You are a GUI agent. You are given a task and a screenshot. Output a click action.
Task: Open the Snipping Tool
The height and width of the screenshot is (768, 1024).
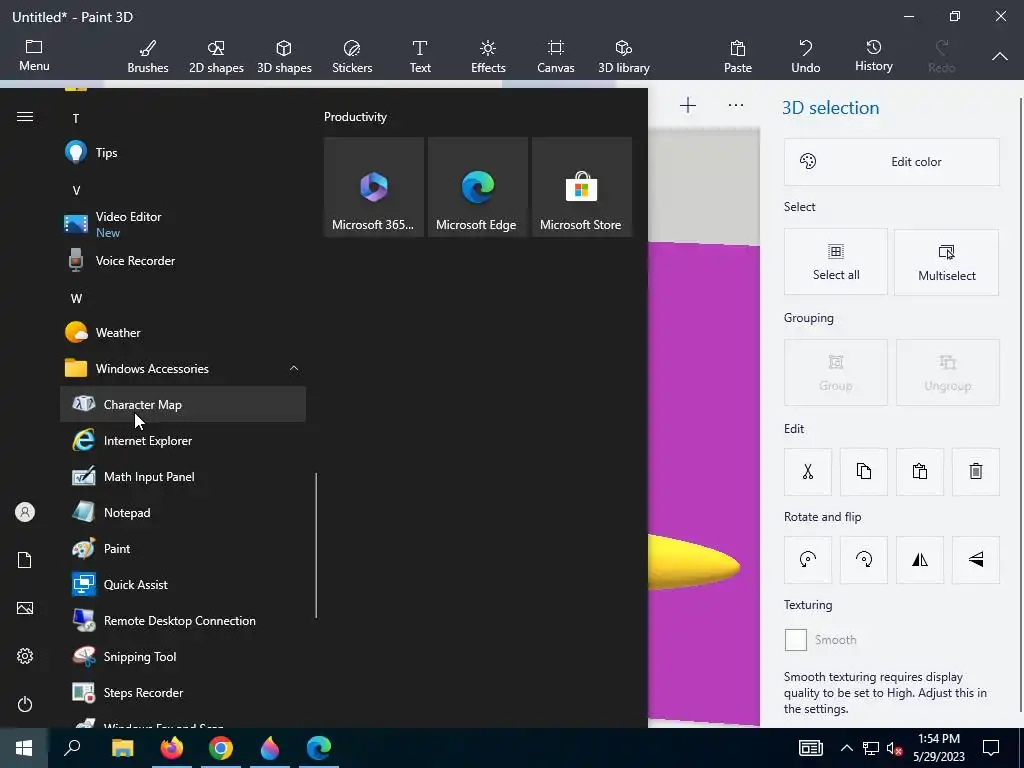[183, 656]
